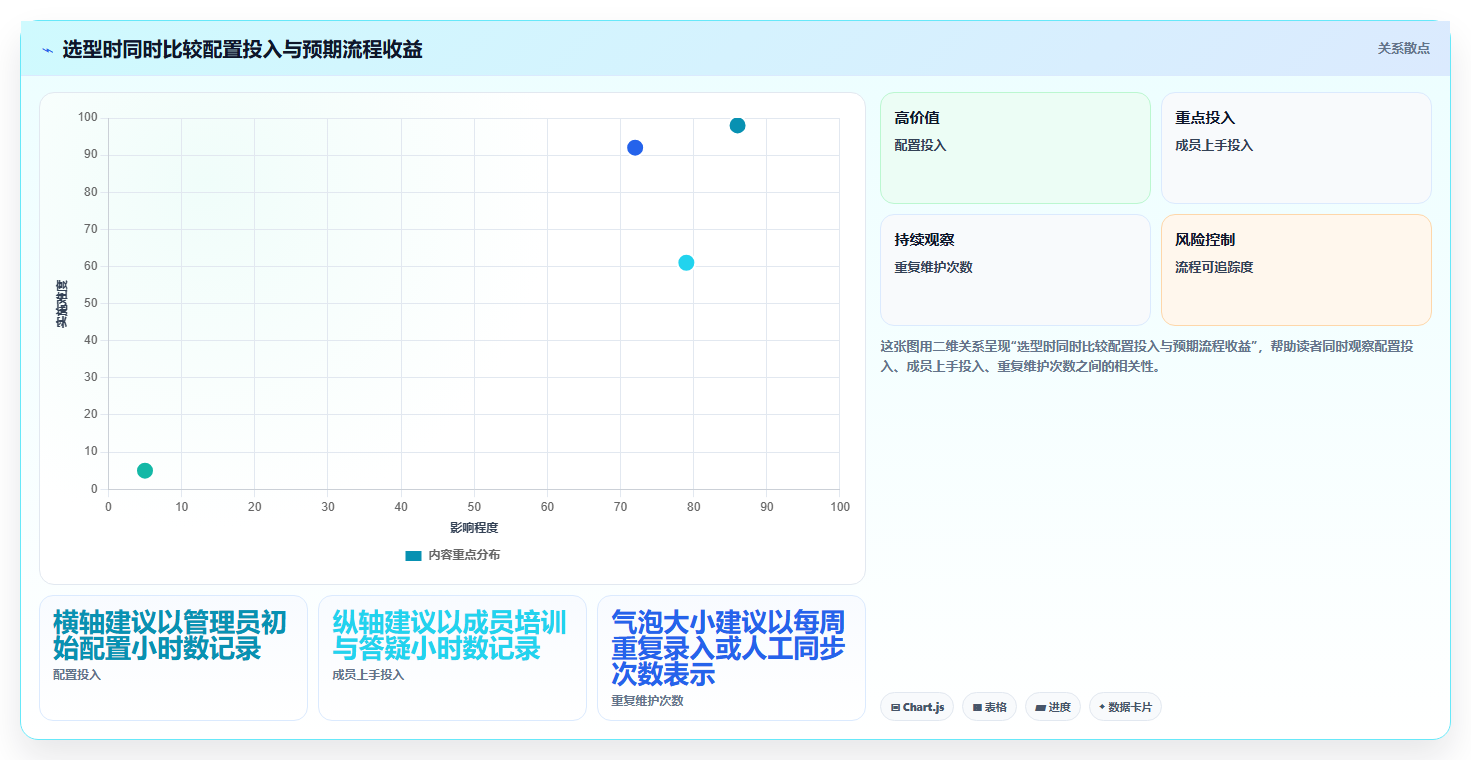This screenshot has height=760, width=1471.
Task: Click the 关系散点 label in the header
Action: [x=1403, y=48]
